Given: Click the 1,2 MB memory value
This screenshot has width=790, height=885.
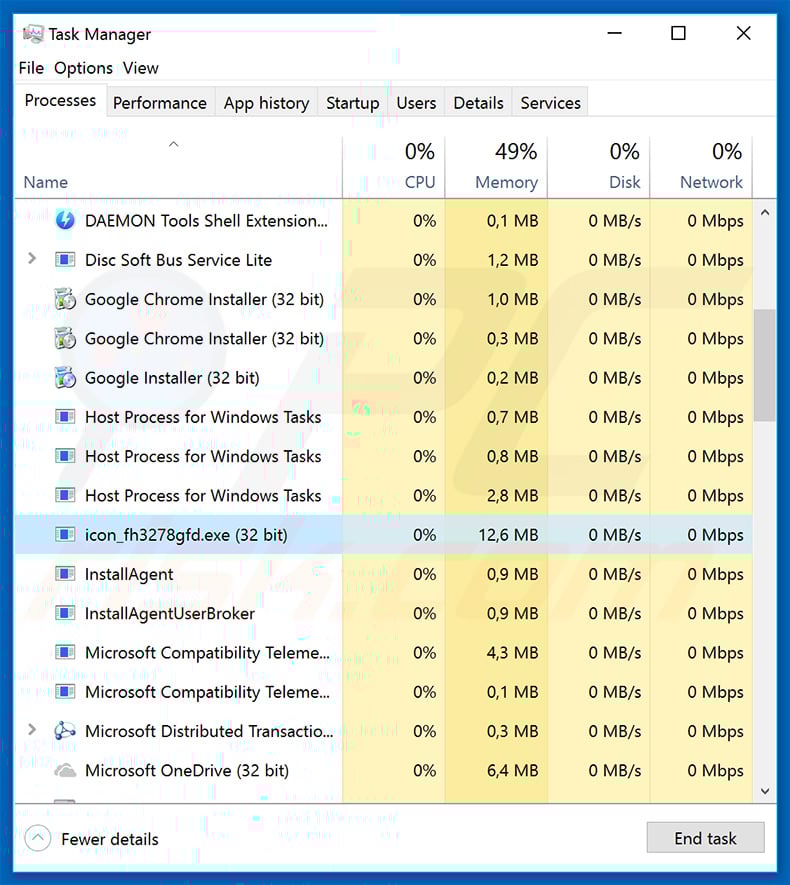Looking at the screenshot, I should [x=512, y=260].
